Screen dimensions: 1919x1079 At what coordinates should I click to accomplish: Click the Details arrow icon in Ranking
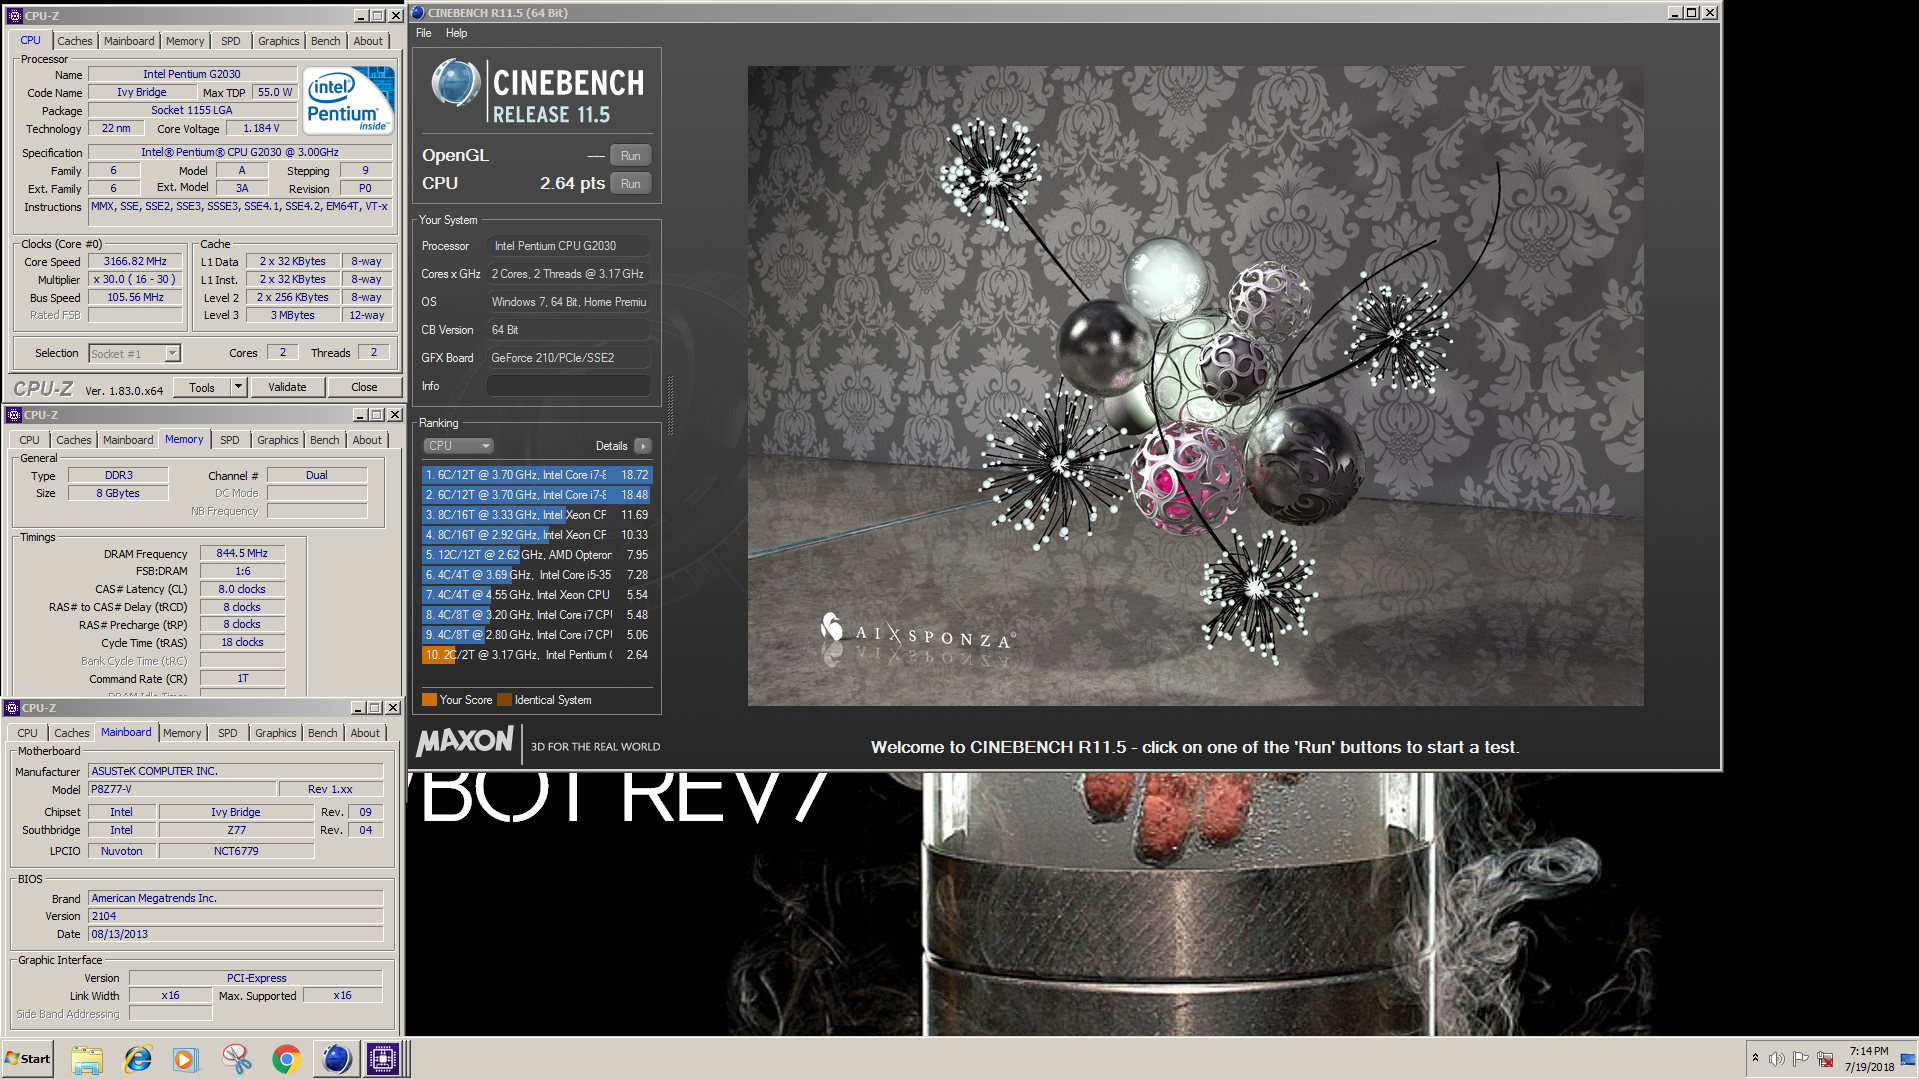click(x=642, y=446)
